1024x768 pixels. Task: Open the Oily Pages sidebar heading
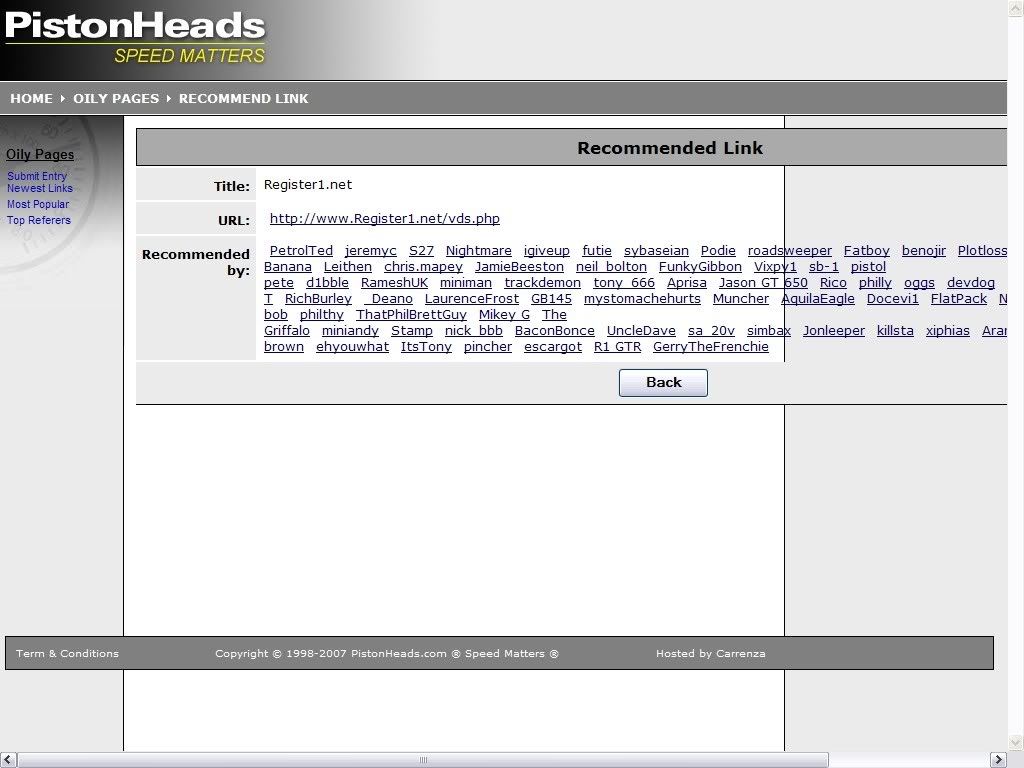point(40,155)
